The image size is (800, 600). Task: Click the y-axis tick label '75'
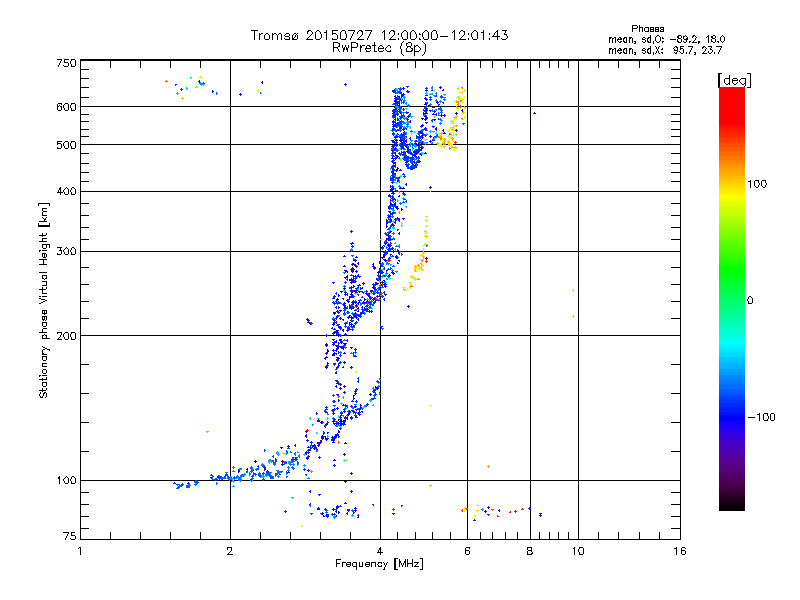(x=70, y=536)
